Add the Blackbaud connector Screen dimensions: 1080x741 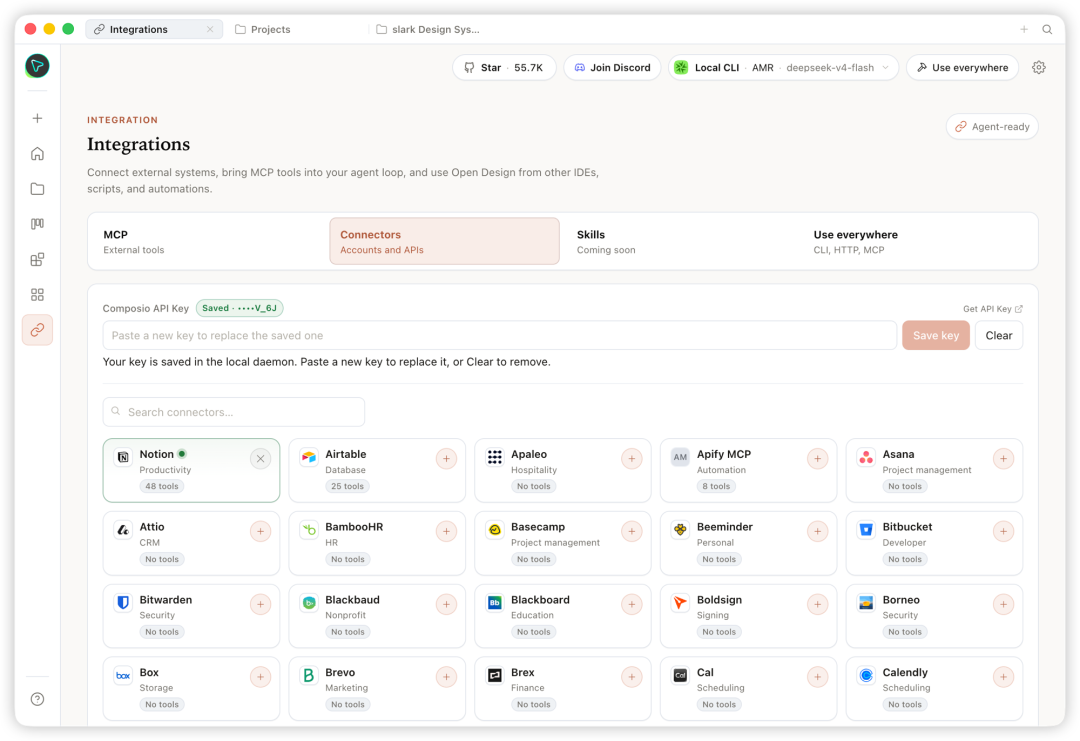click(x=446, y=605)
